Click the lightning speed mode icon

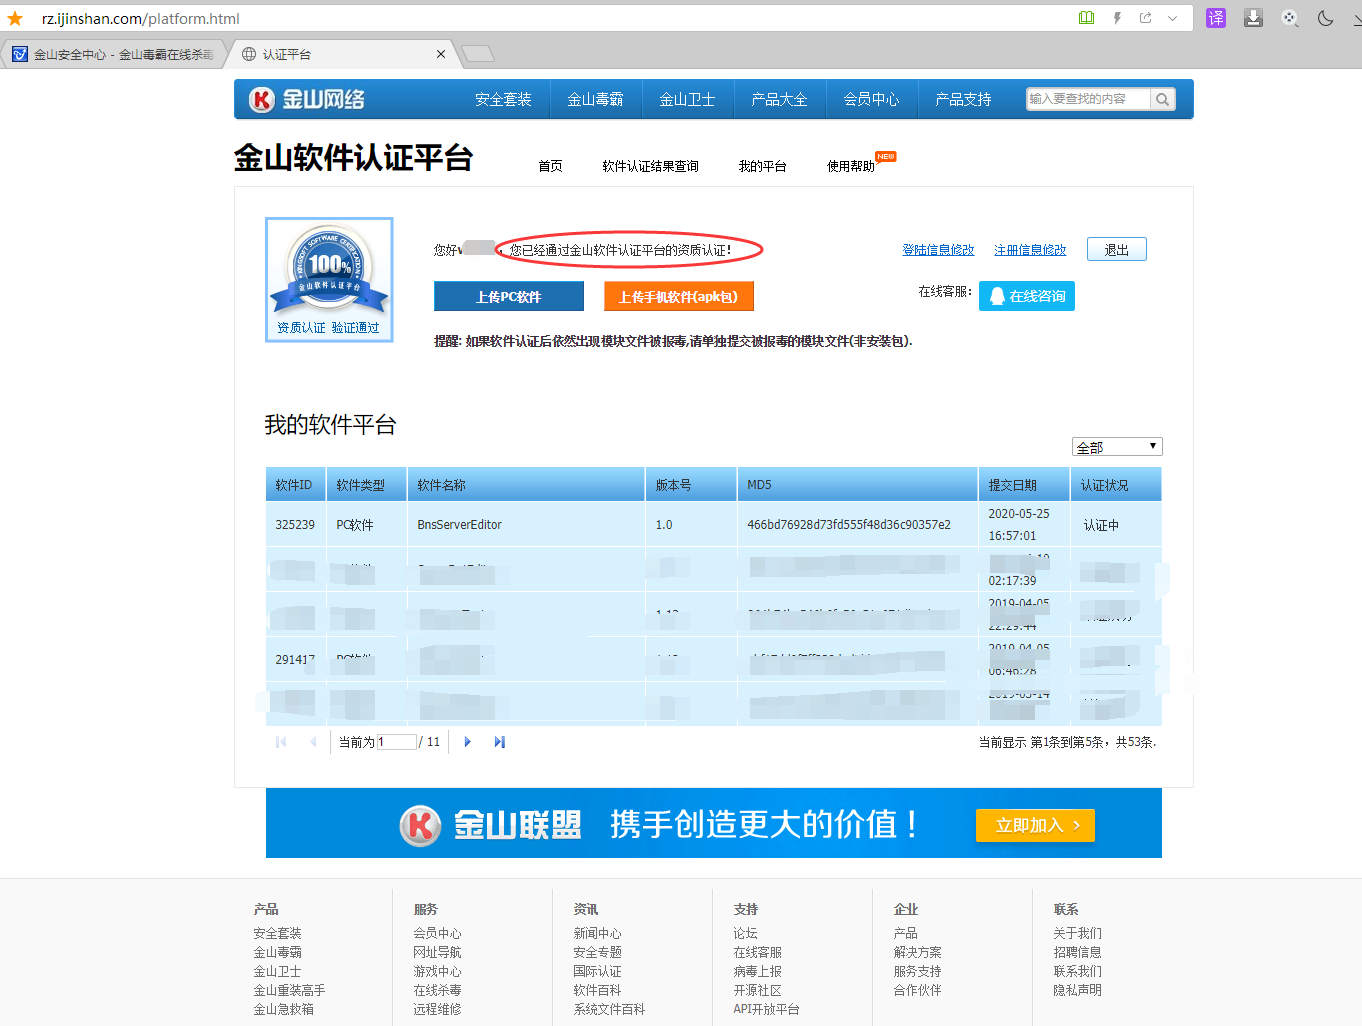tap(1117, 18)
